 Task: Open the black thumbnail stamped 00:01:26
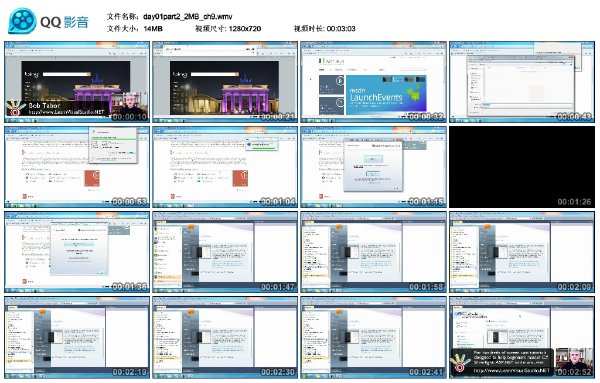click(522, 167)
